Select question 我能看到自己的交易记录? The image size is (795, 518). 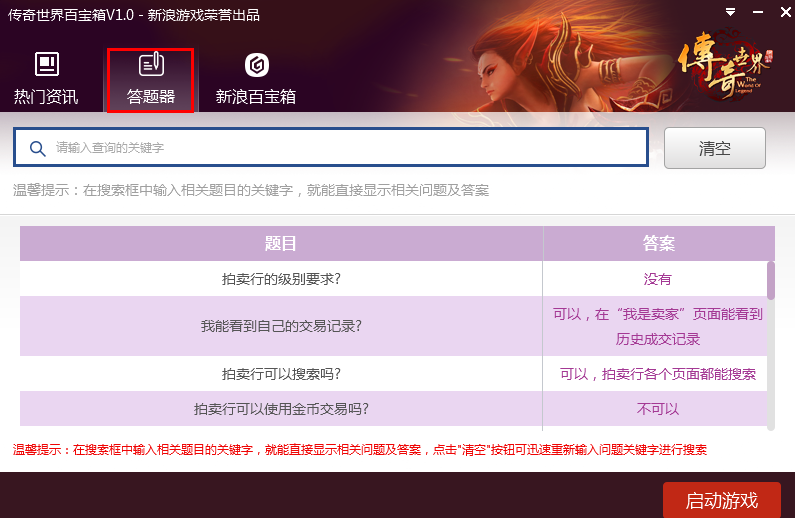[x=281, y=326]
